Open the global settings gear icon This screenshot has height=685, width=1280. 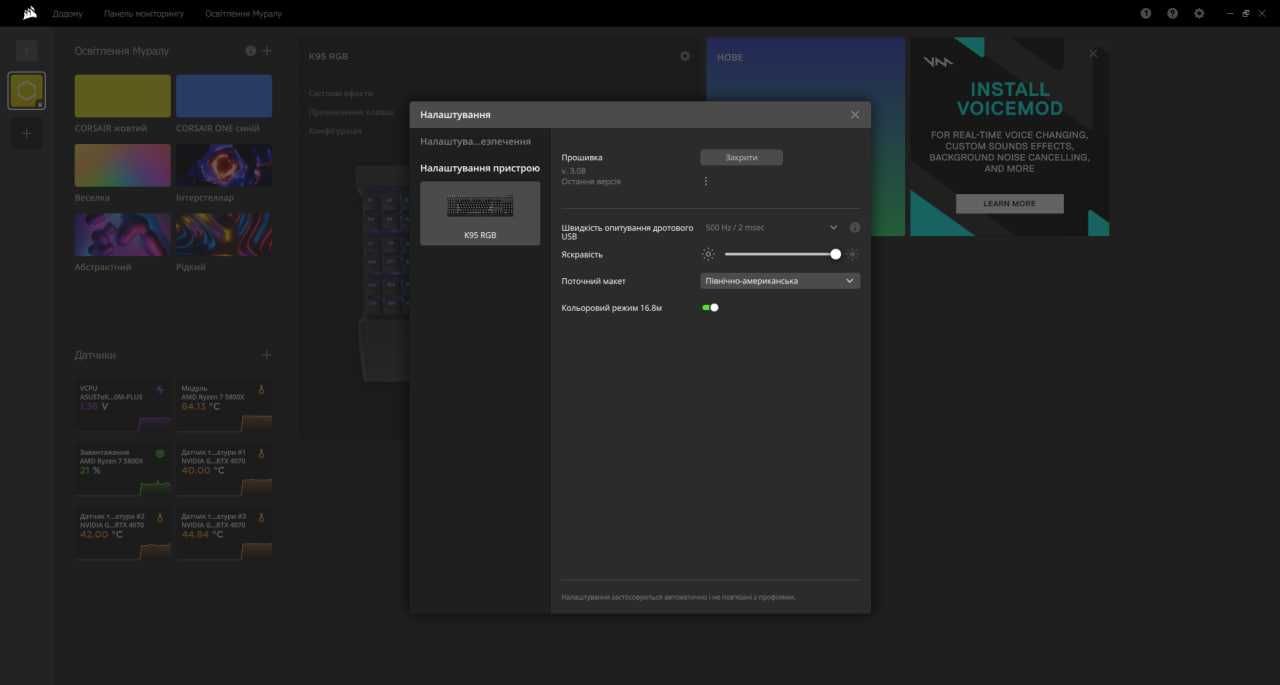tap(1199, 13)
